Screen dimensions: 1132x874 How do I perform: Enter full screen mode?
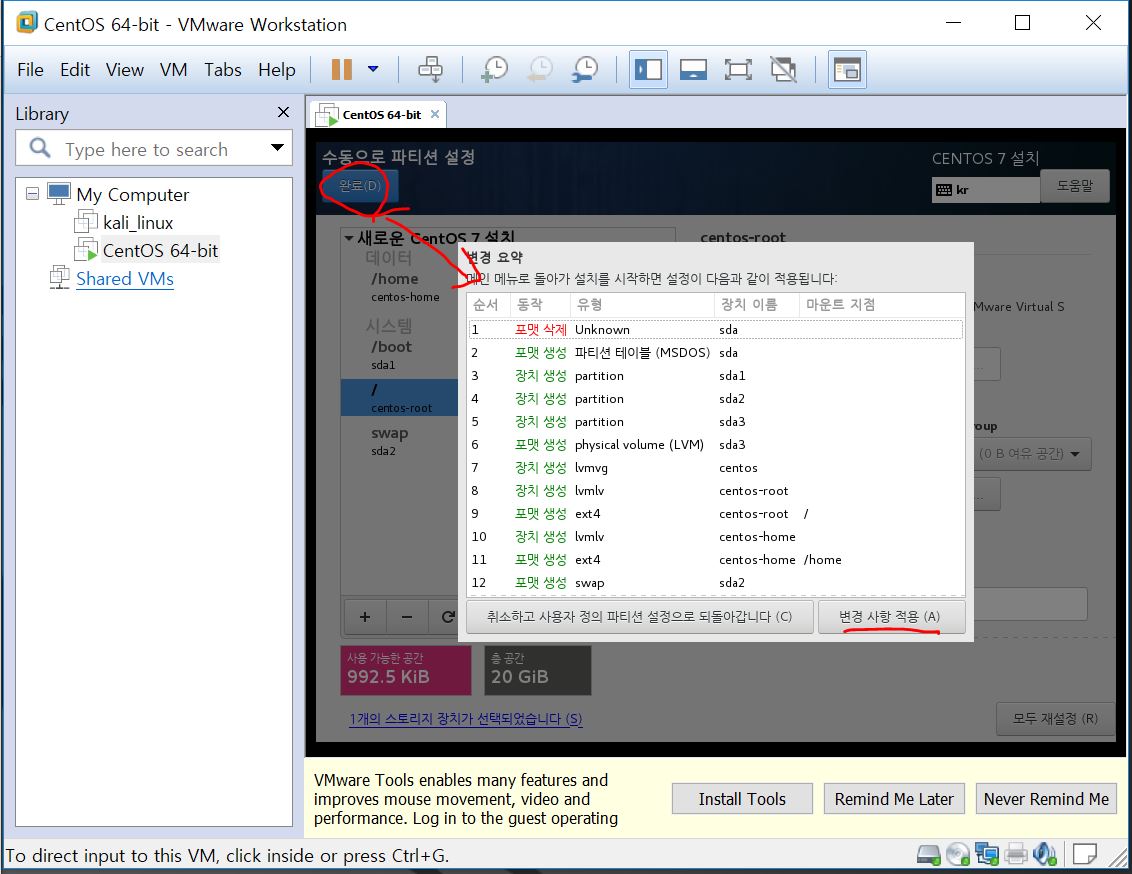pyautogui.click(x=738, y=70)
